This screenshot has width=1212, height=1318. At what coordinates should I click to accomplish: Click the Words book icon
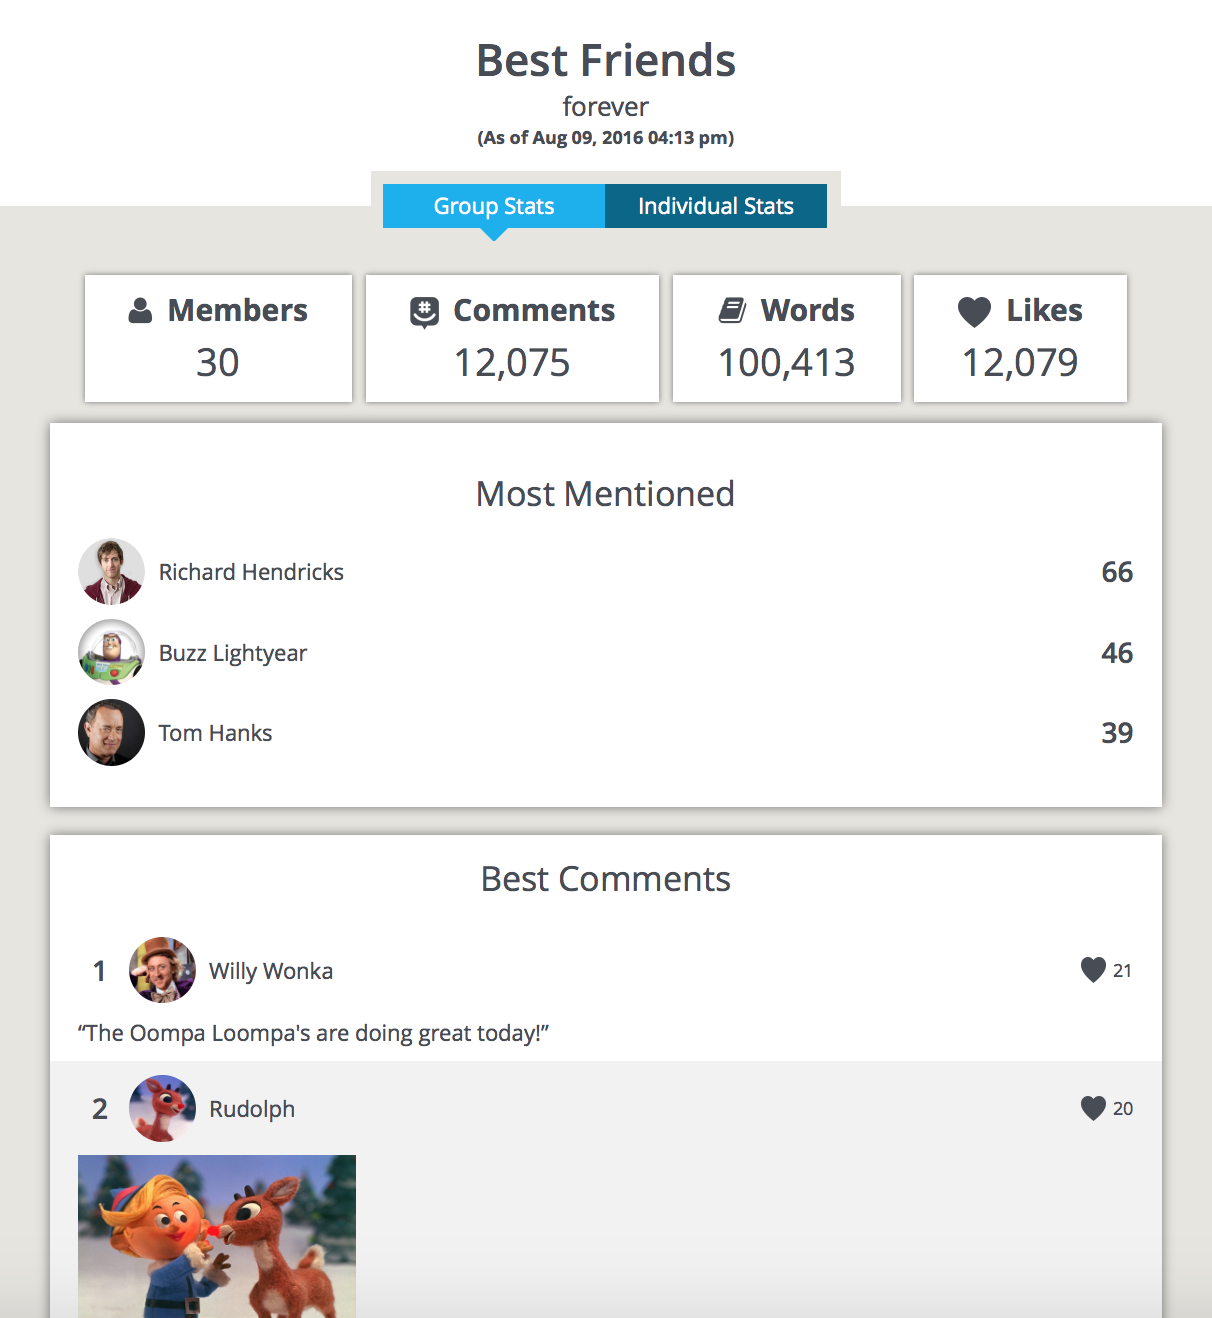(733, 311)
